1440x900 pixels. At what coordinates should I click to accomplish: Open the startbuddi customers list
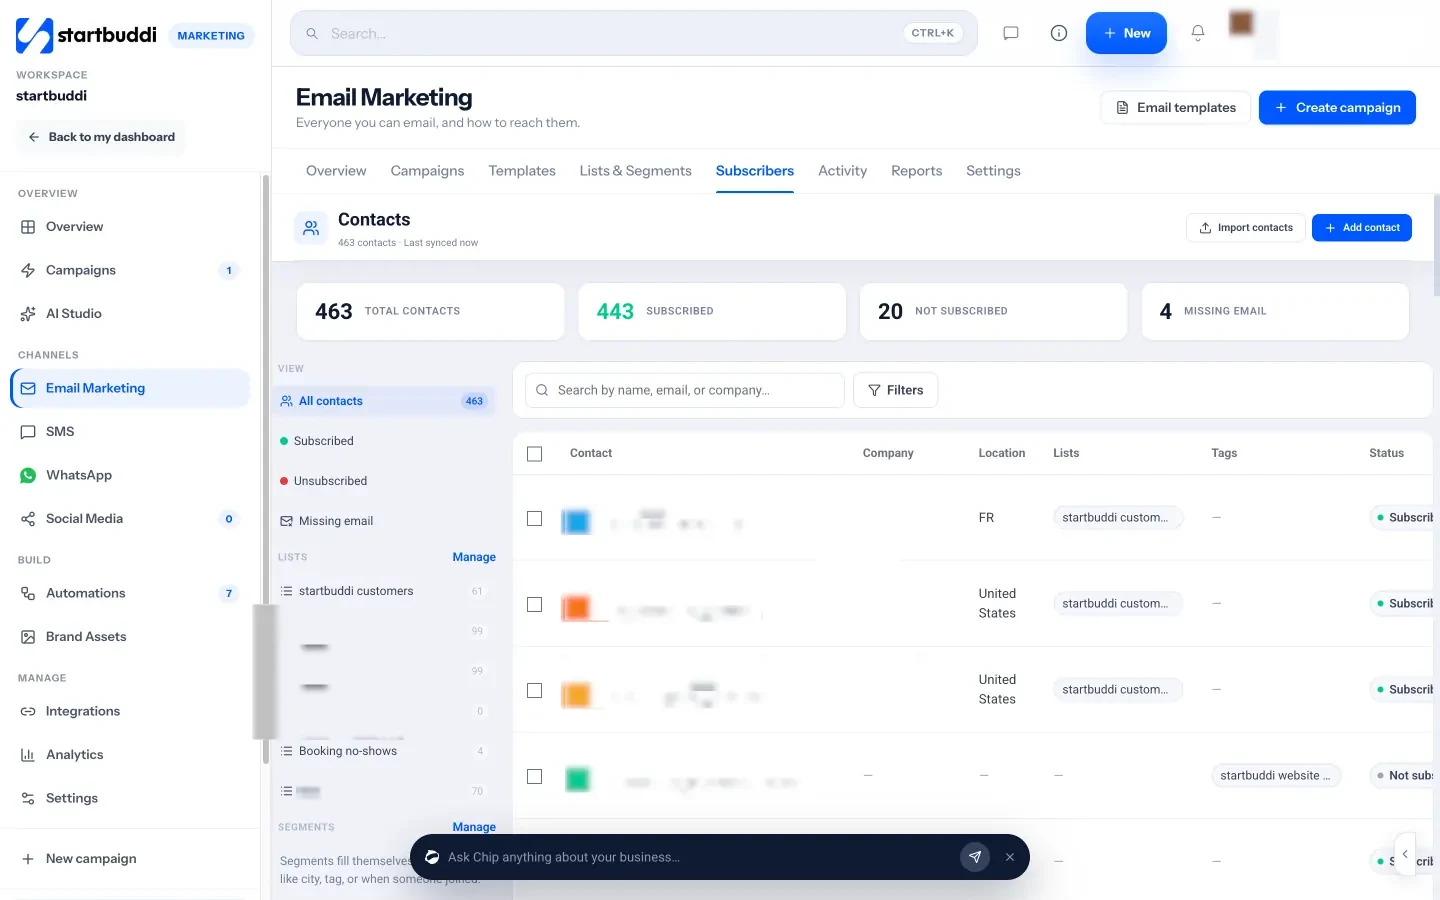pos(385,591)
